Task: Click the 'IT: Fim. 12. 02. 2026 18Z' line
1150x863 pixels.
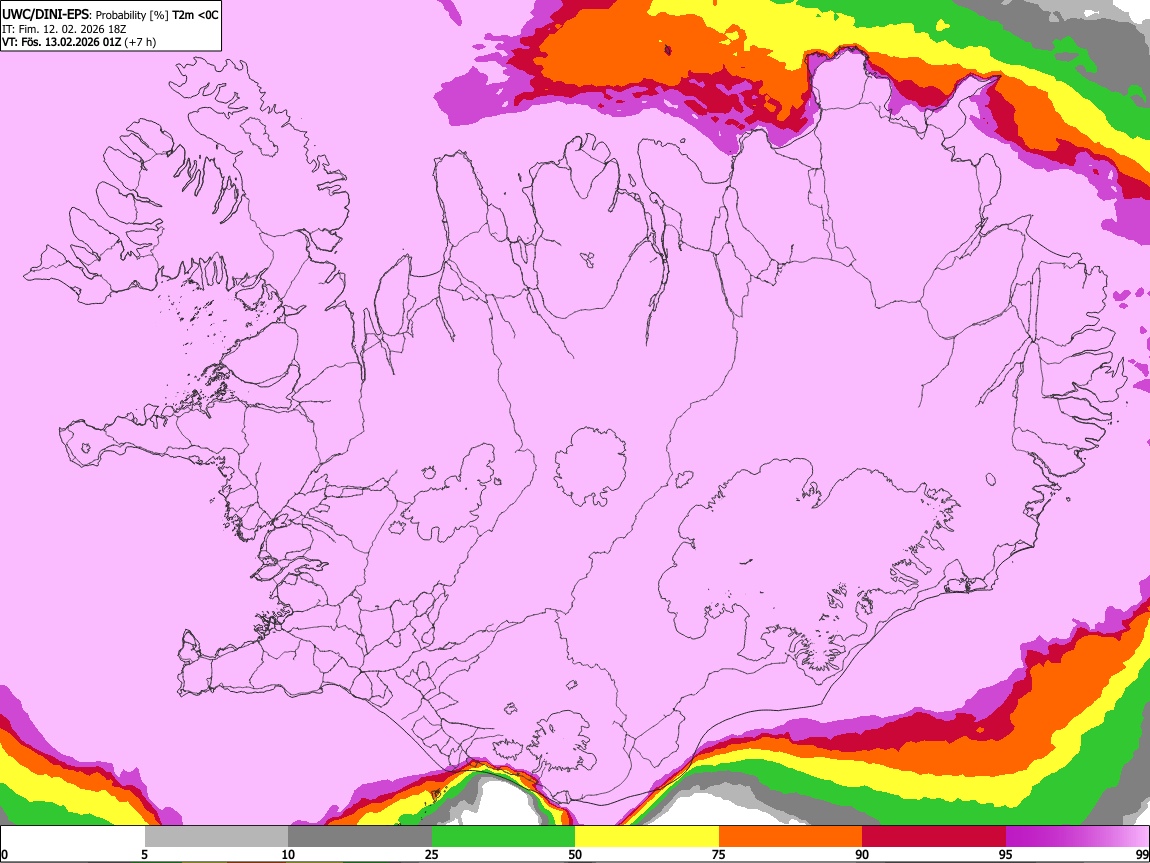Action: 64,29
